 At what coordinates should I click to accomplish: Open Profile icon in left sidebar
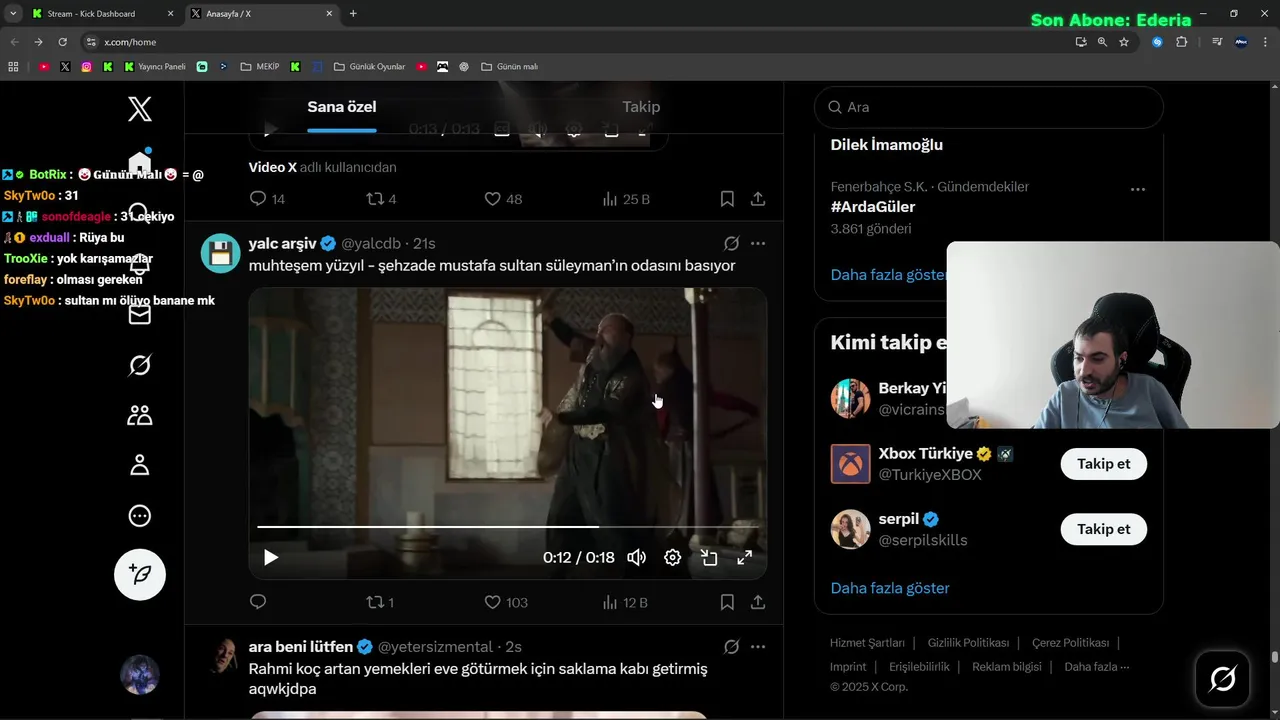(x=140, y=465)
